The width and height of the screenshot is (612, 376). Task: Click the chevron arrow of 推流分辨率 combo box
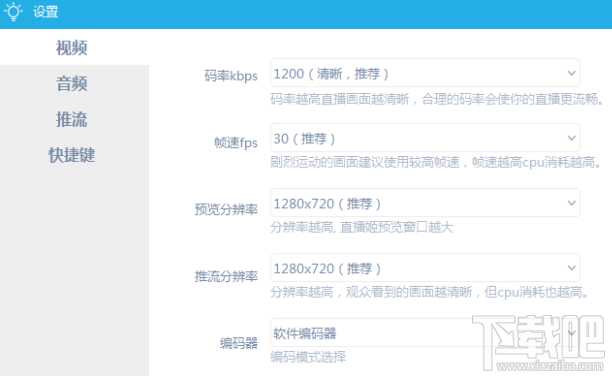coord(571,268)
